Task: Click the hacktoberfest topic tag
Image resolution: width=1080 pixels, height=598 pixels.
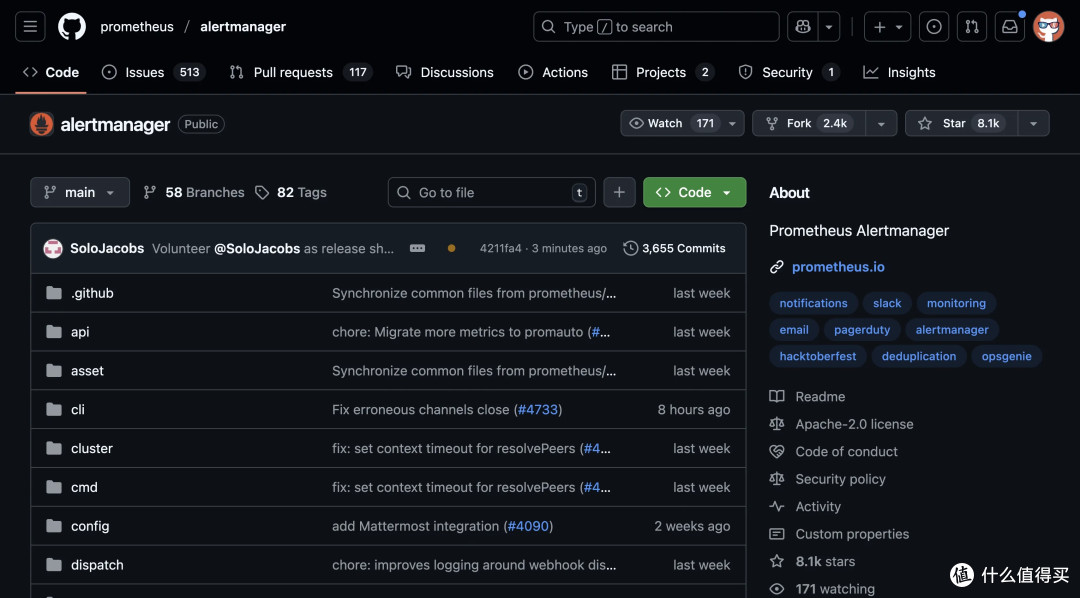Action: pyautogui.click(x=818, y=356)
